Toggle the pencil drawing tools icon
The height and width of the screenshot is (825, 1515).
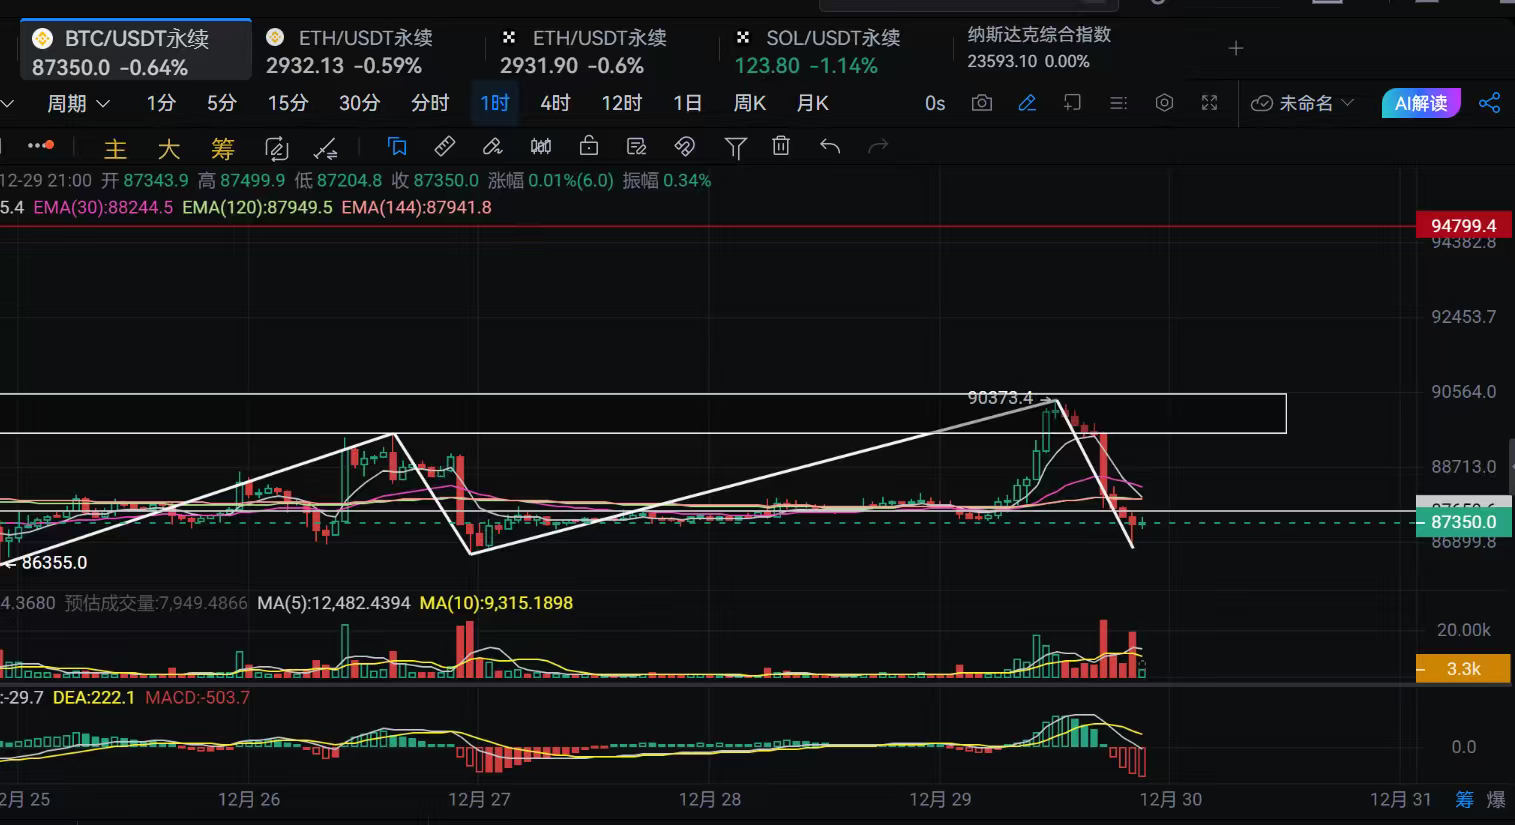1027,103
